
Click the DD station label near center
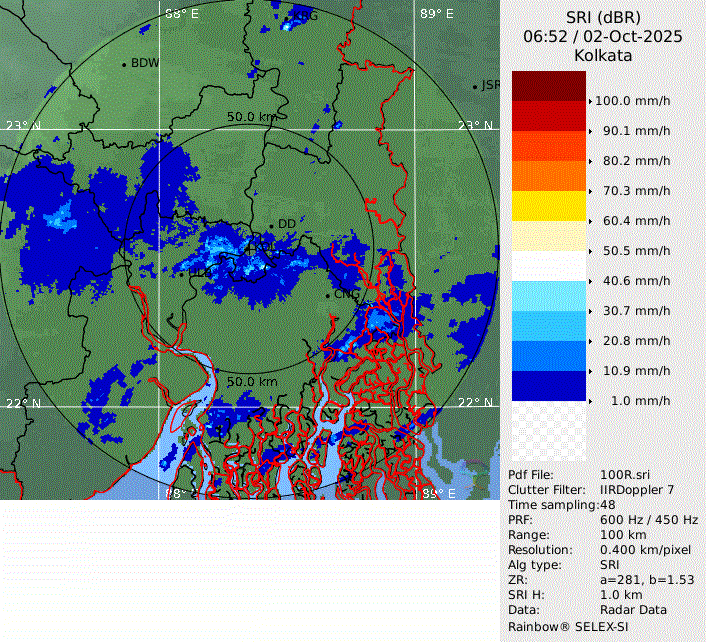(x=286, y=224)
